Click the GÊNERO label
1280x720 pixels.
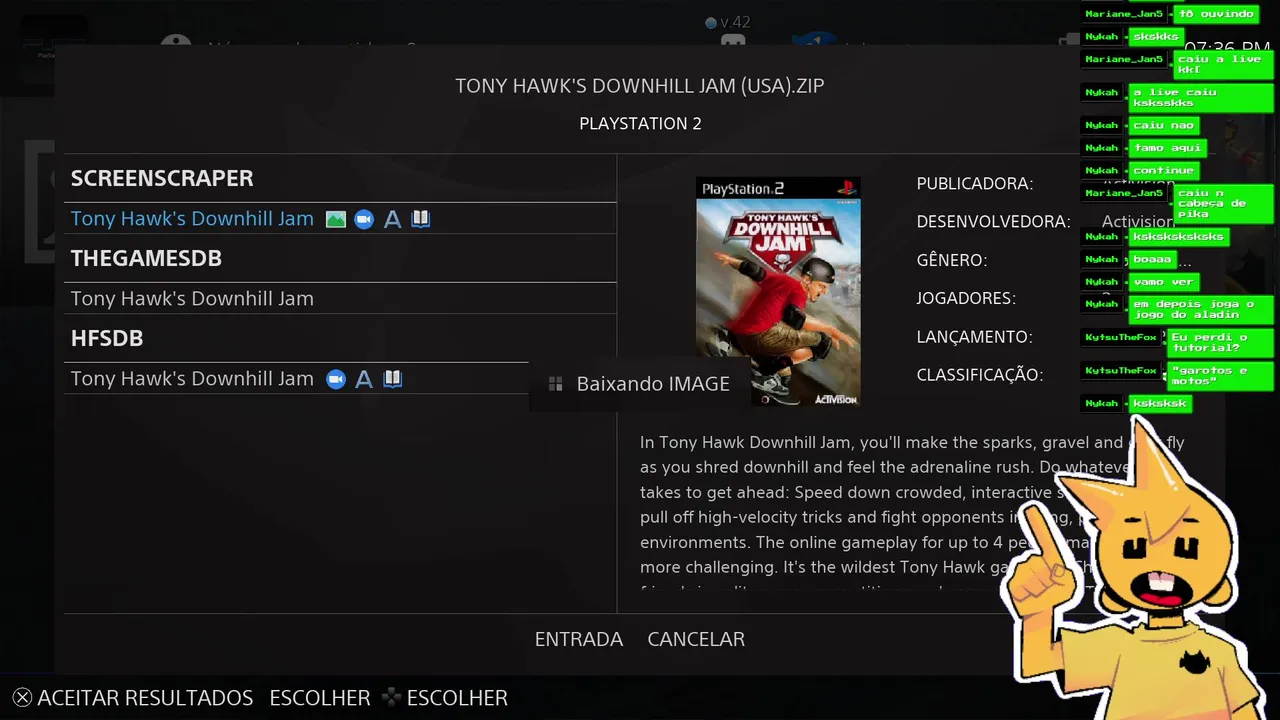952,260
